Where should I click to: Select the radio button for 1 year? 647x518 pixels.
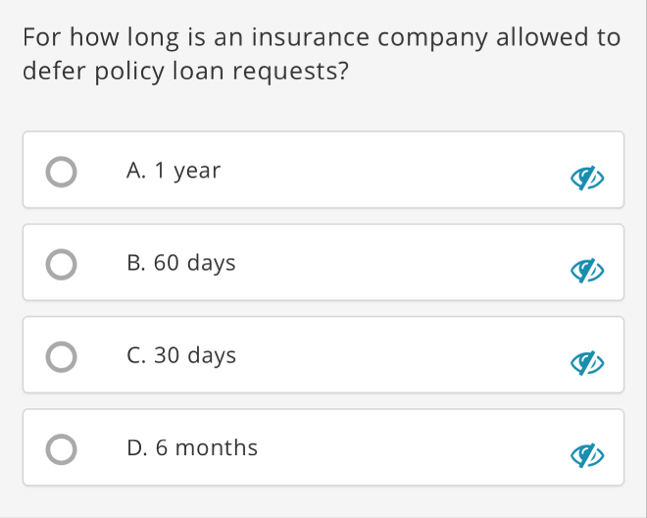61,172
